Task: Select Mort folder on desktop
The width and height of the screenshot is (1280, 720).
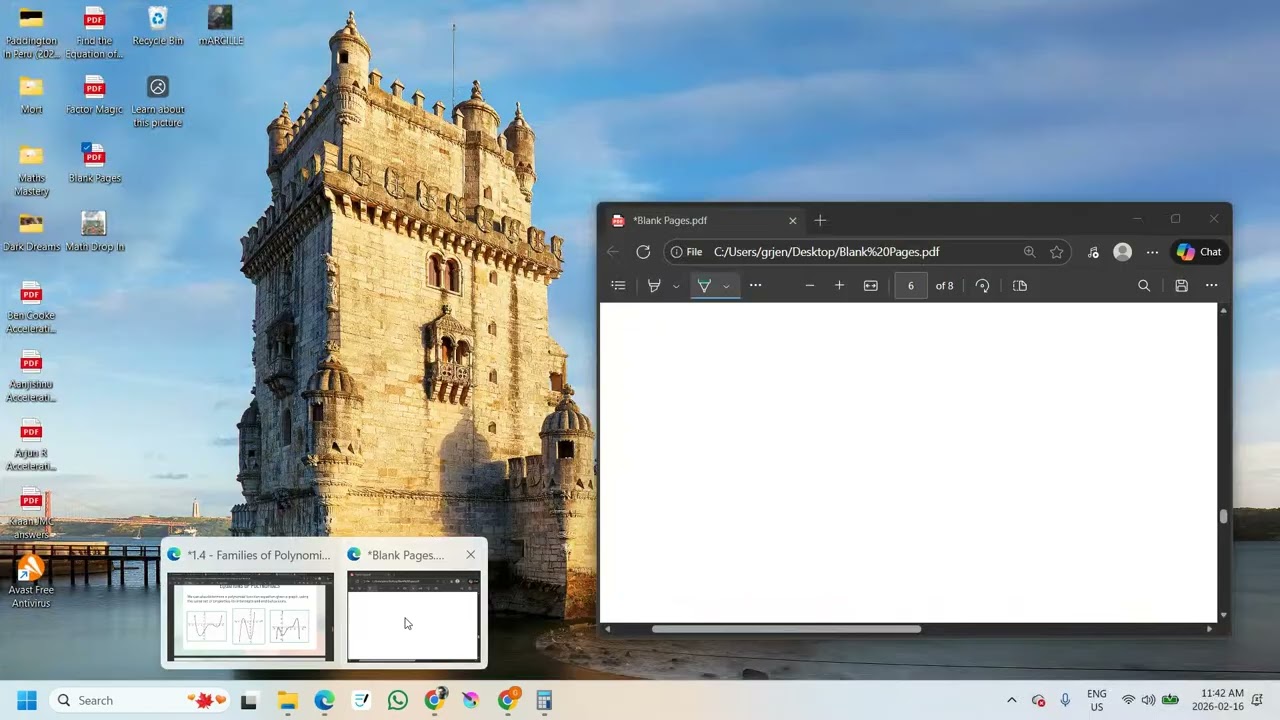Action: 32,95
